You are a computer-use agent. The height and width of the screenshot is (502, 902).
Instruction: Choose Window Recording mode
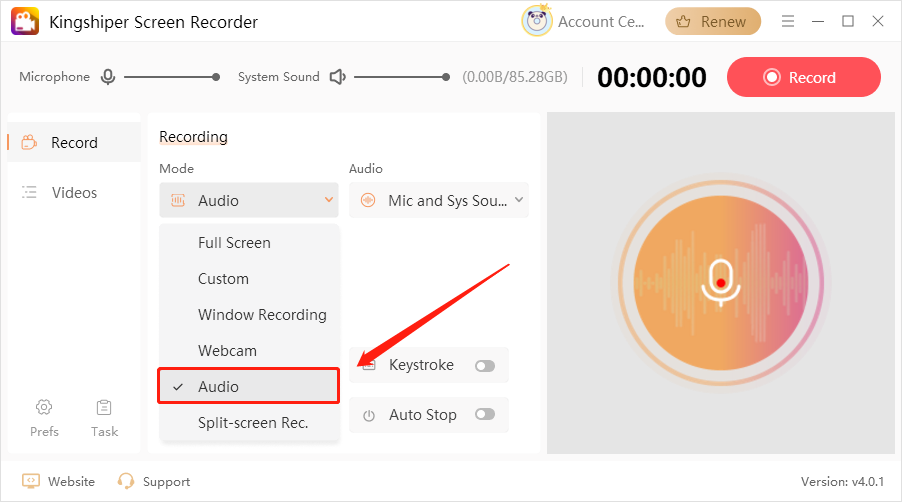pos(249,315)
